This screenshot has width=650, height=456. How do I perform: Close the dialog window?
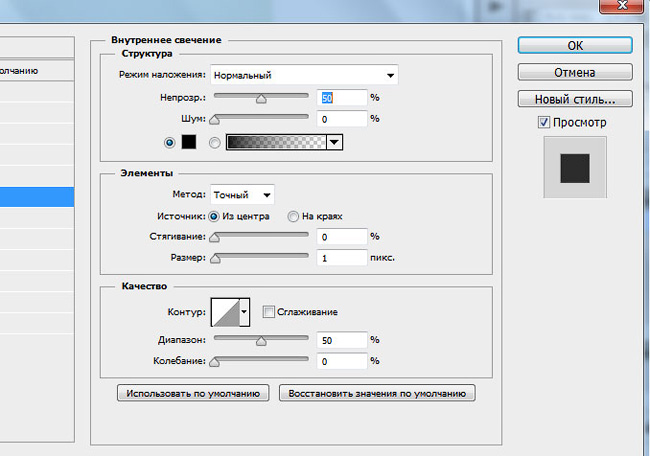click(621, 6)
